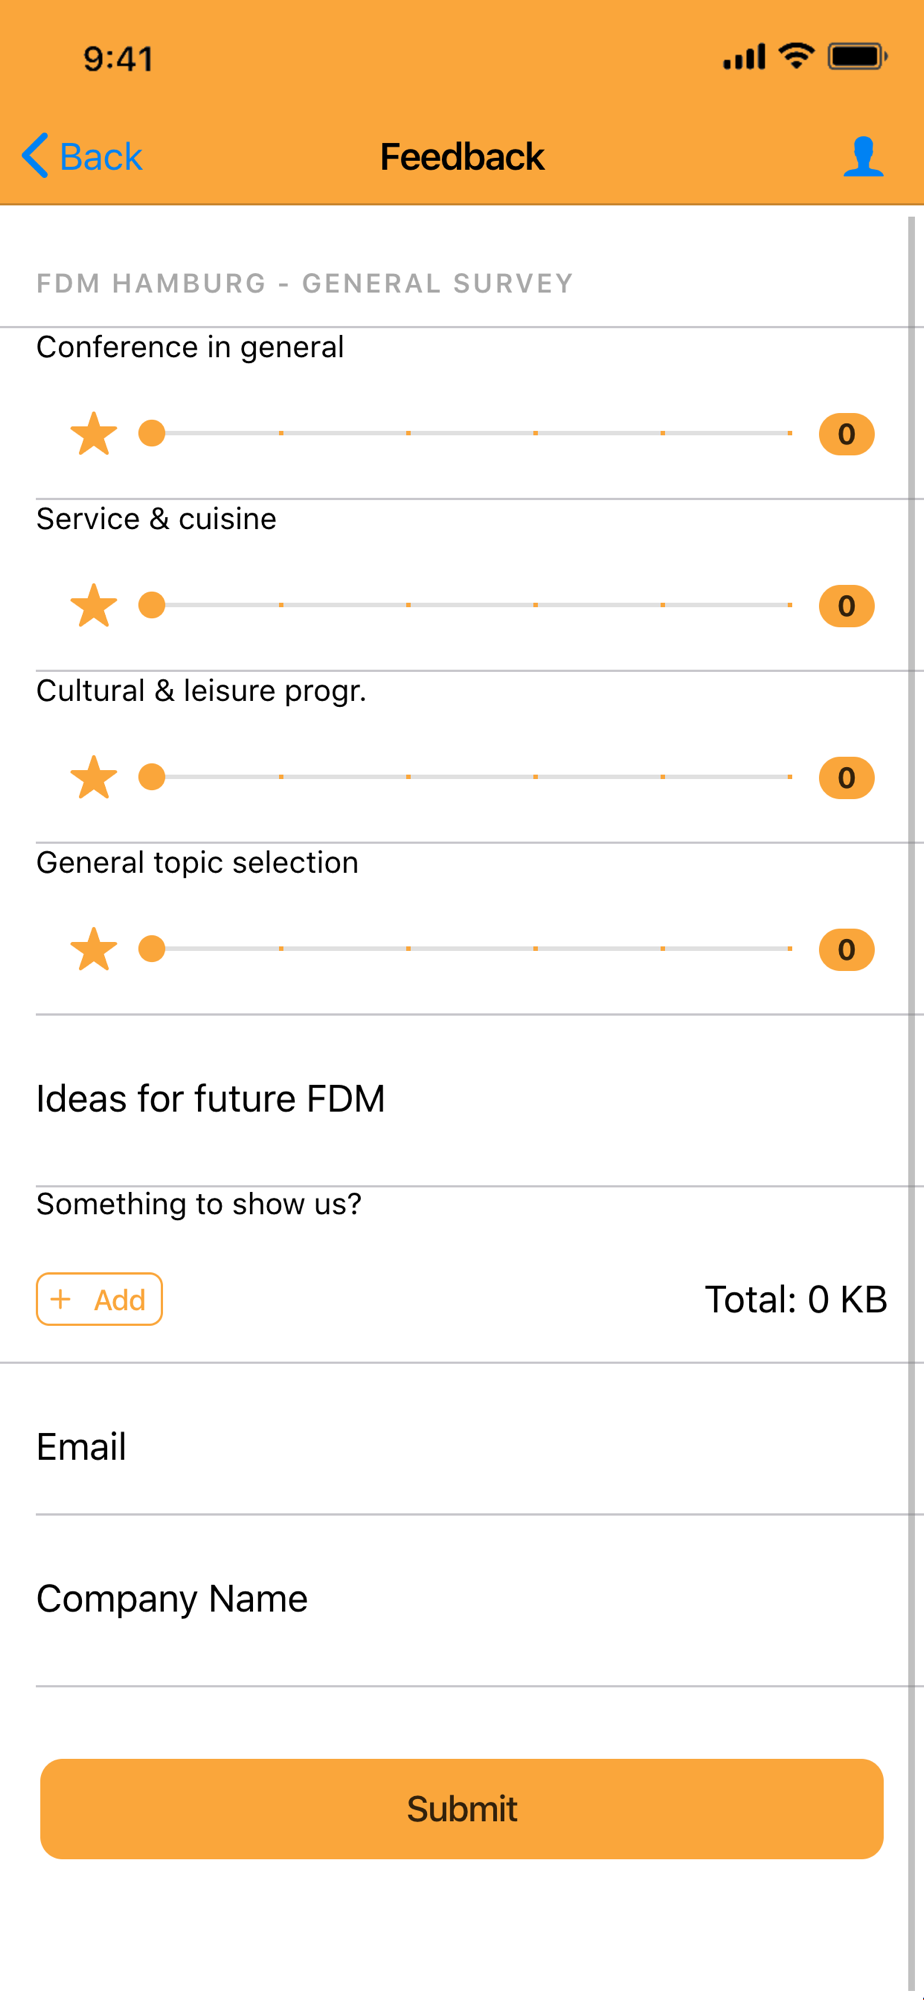Click Conference in general slider track
This screenshot has height=2000, width=924.
(470, 433)
